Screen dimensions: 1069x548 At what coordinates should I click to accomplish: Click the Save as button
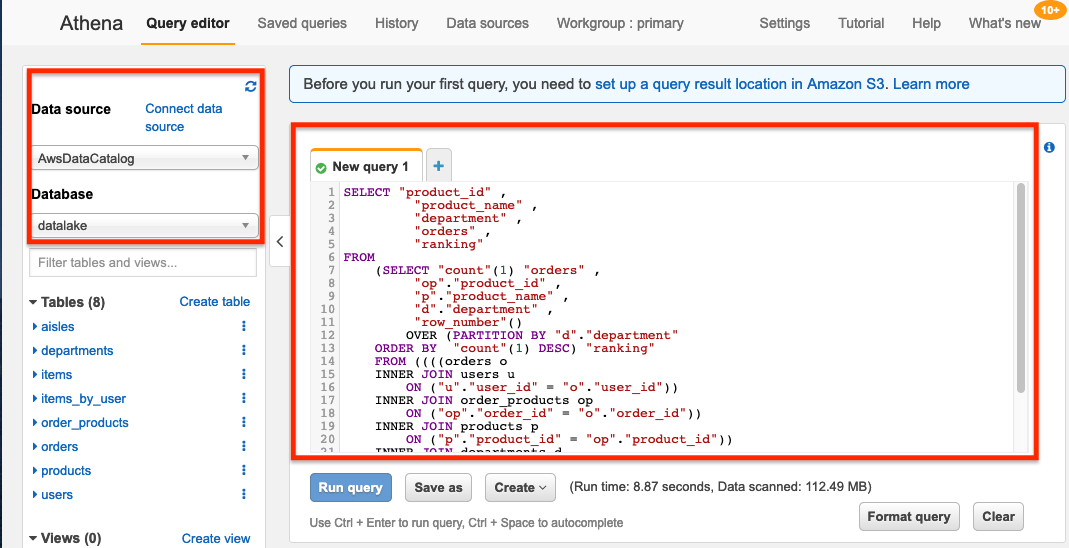[438, 487]
